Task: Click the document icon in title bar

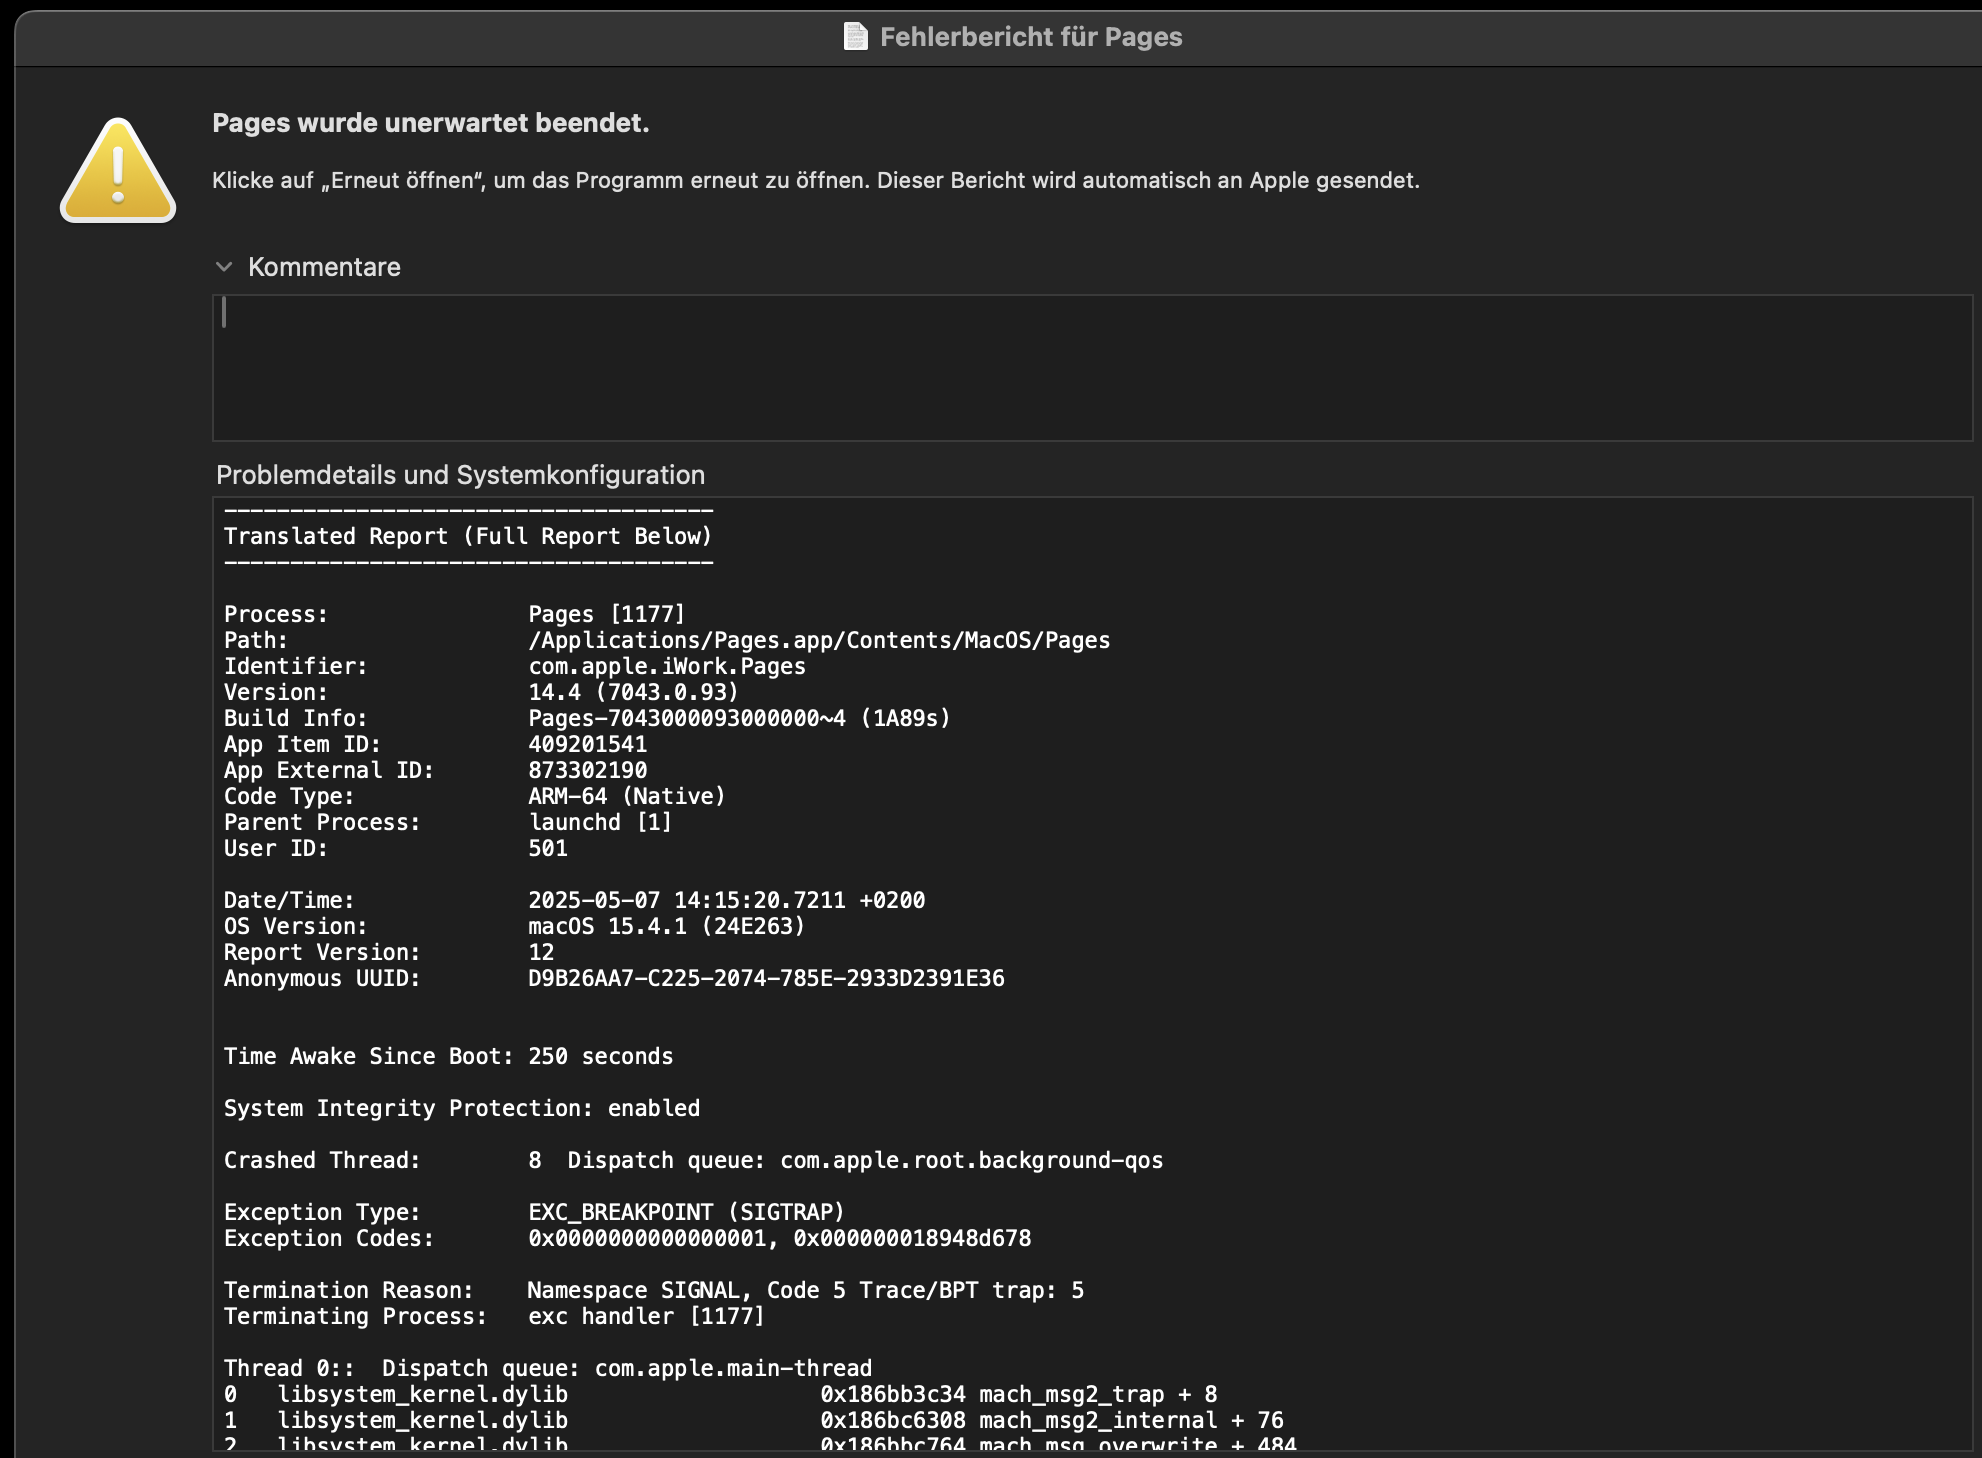Action: [x=856, y=37]
